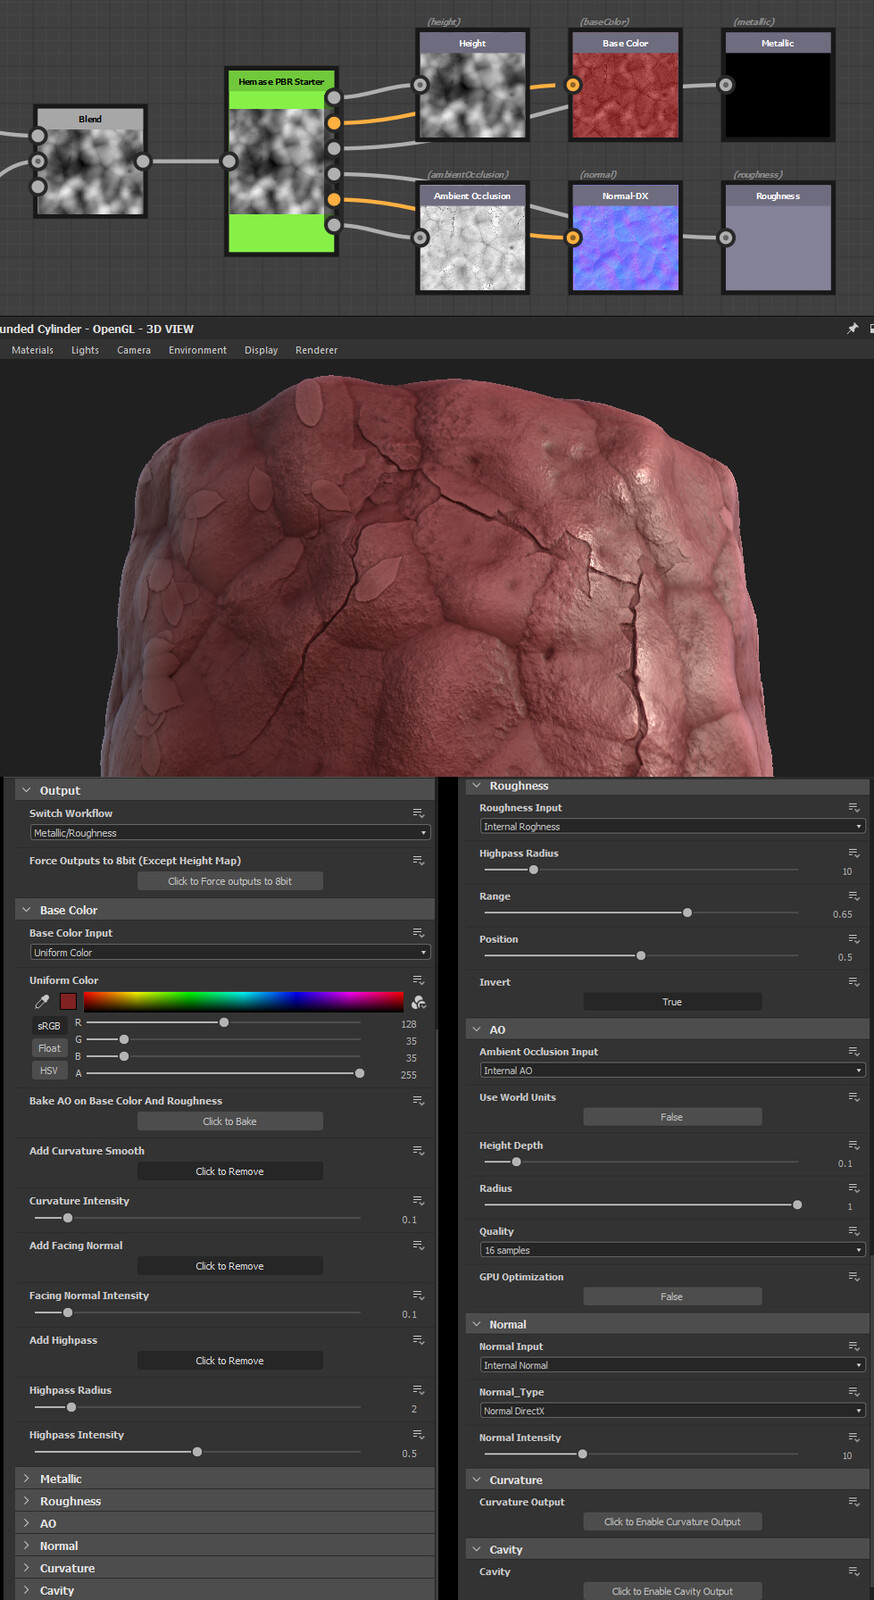874x1600 pixels.
Task: Open preset menu icon for Roughness Input
Action: click(854, 807)
